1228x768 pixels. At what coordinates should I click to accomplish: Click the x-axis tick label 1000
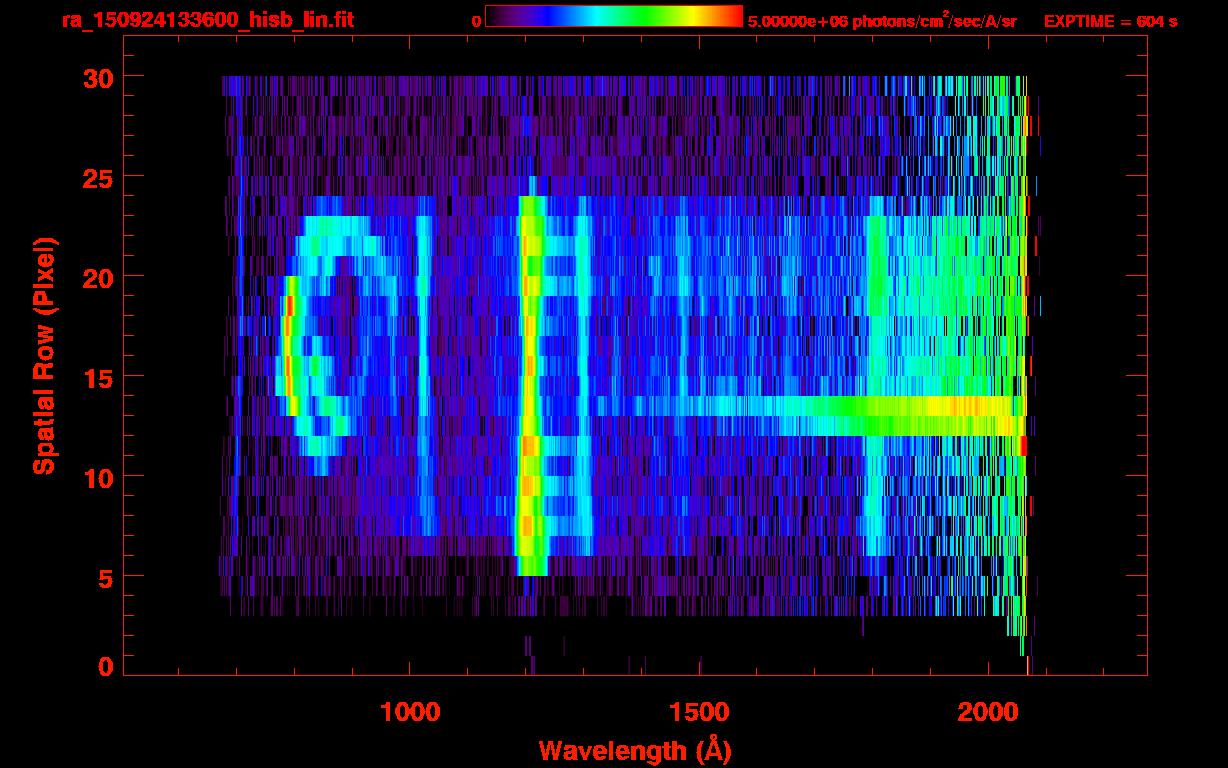tap(410, 712)
